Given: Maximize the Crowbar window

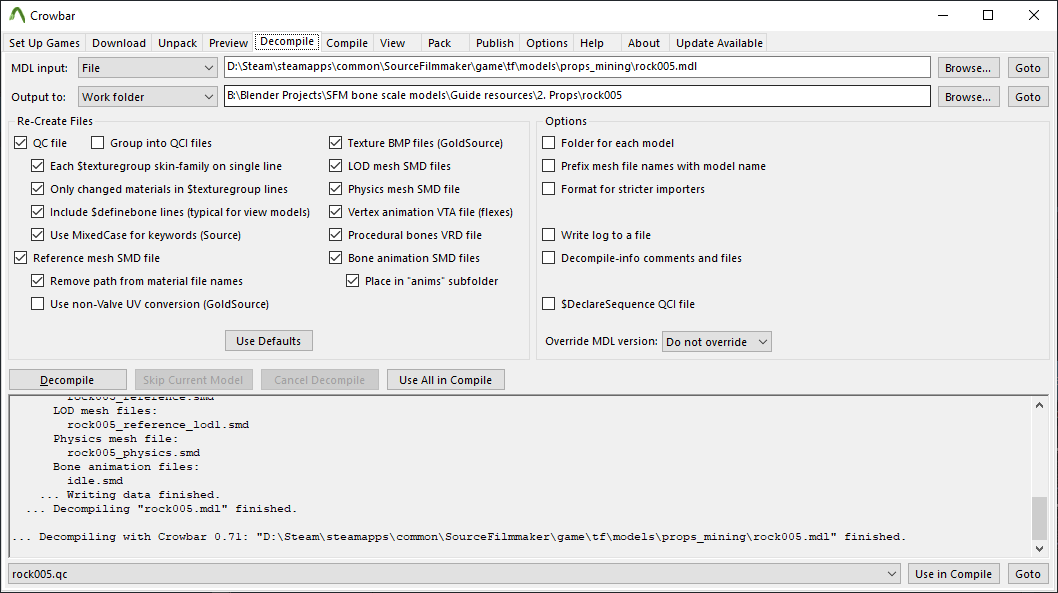Looking at the screenshot, I should 988,15.
